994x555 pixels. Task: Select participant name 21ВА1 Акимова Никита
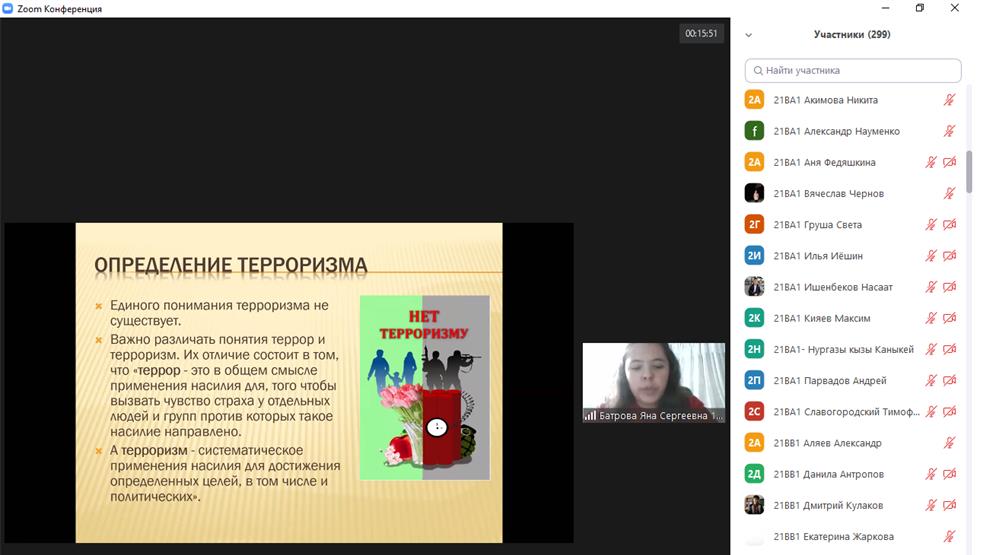[x=825, y=100]
